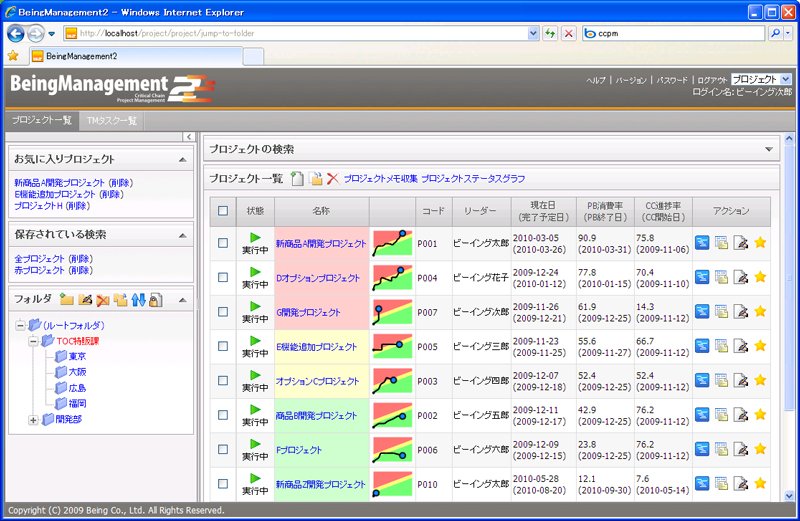Image resolution: width=800 pixels, height=521 pixels.
Task: Open the G開発プロジェクト name link
Action: click(308, 312)
